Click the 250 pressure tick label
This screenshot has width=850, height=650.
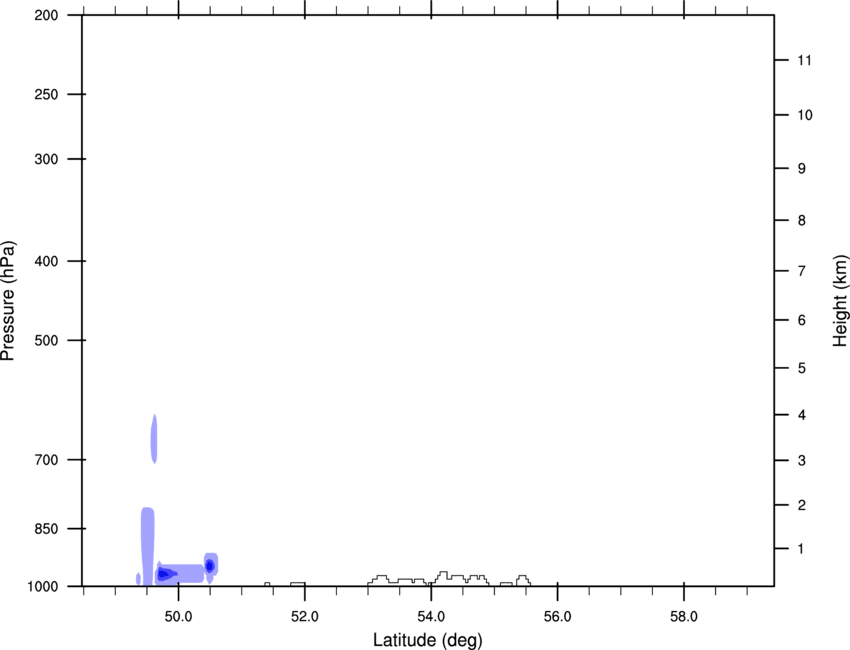pyautogui.click(x=46, y=94)
